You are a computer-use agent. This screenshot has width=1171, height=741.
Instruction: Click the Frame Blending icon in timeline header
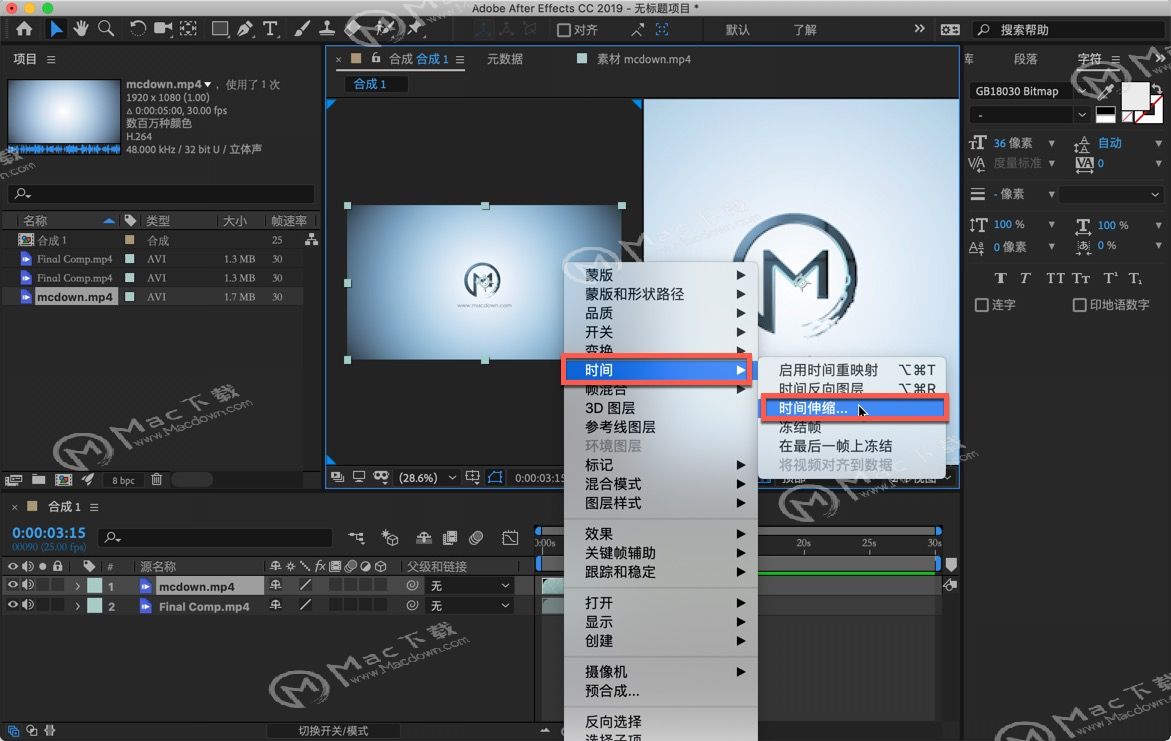450,538
